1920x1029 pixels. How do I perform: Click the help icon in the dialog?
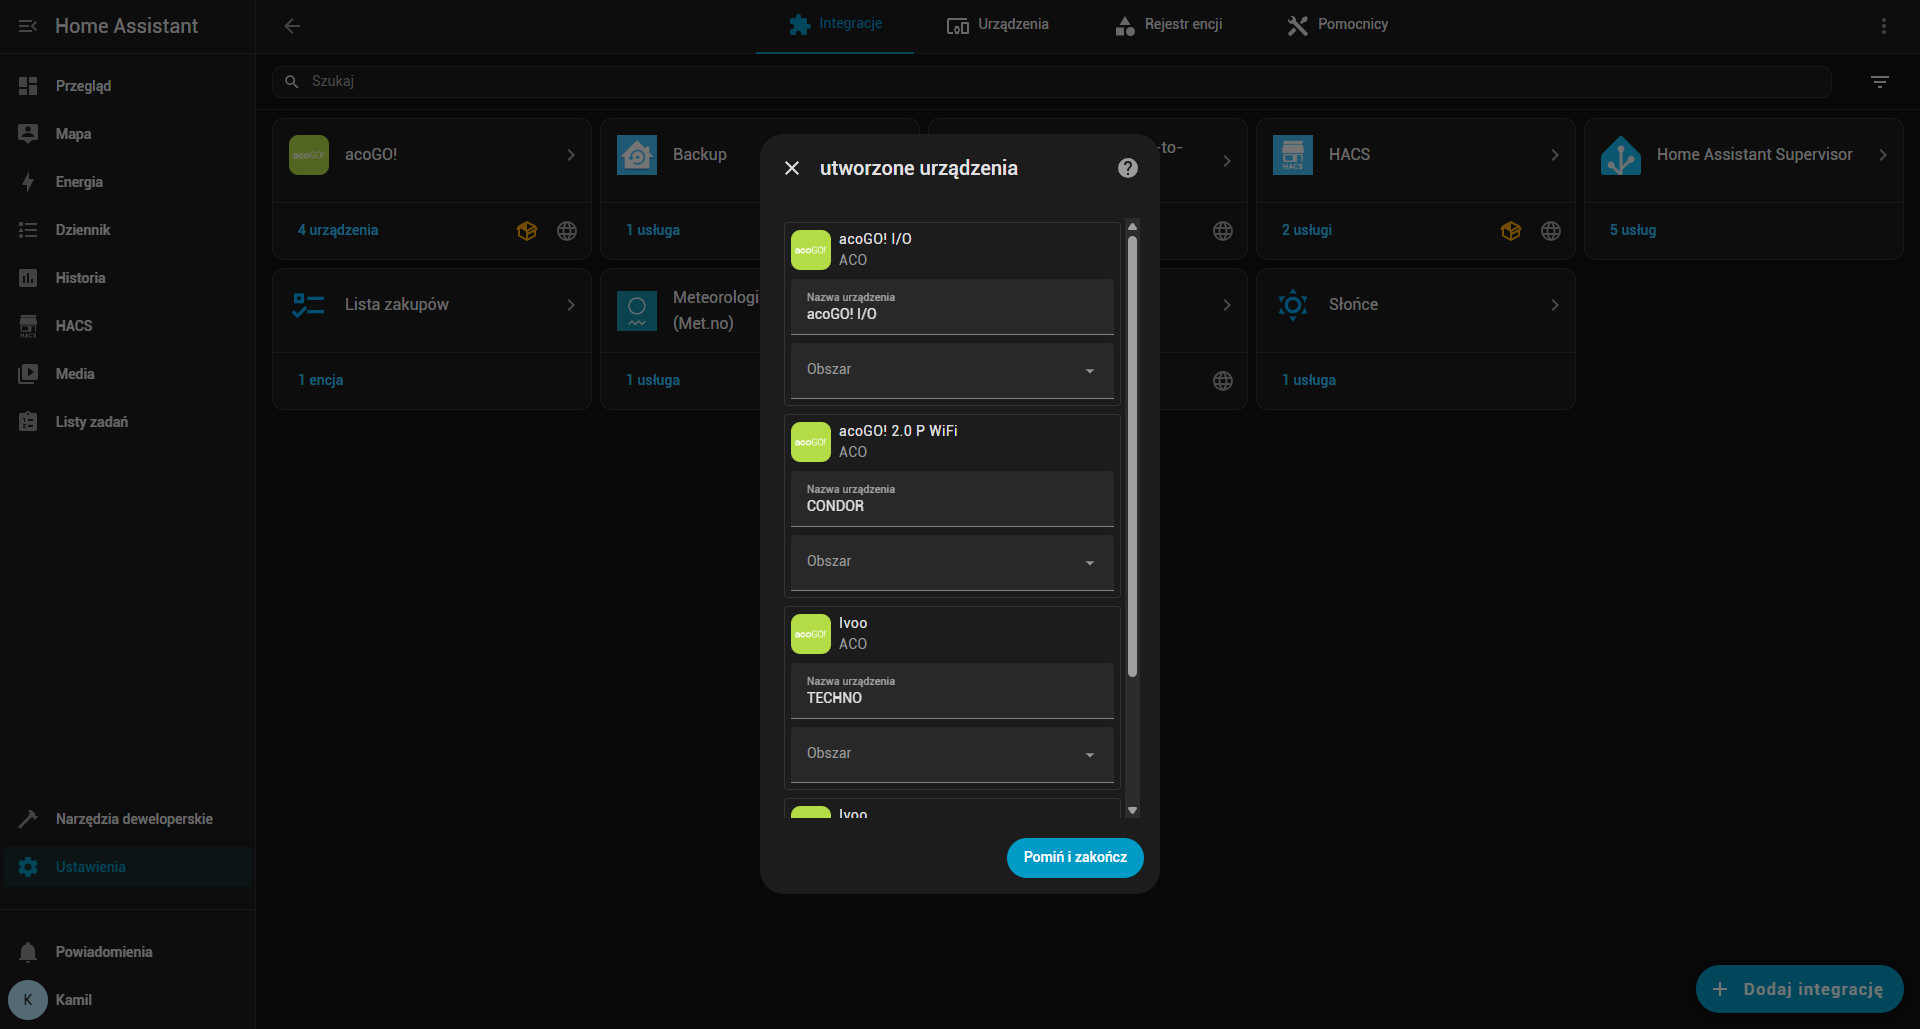click(x=1127, y=168)
